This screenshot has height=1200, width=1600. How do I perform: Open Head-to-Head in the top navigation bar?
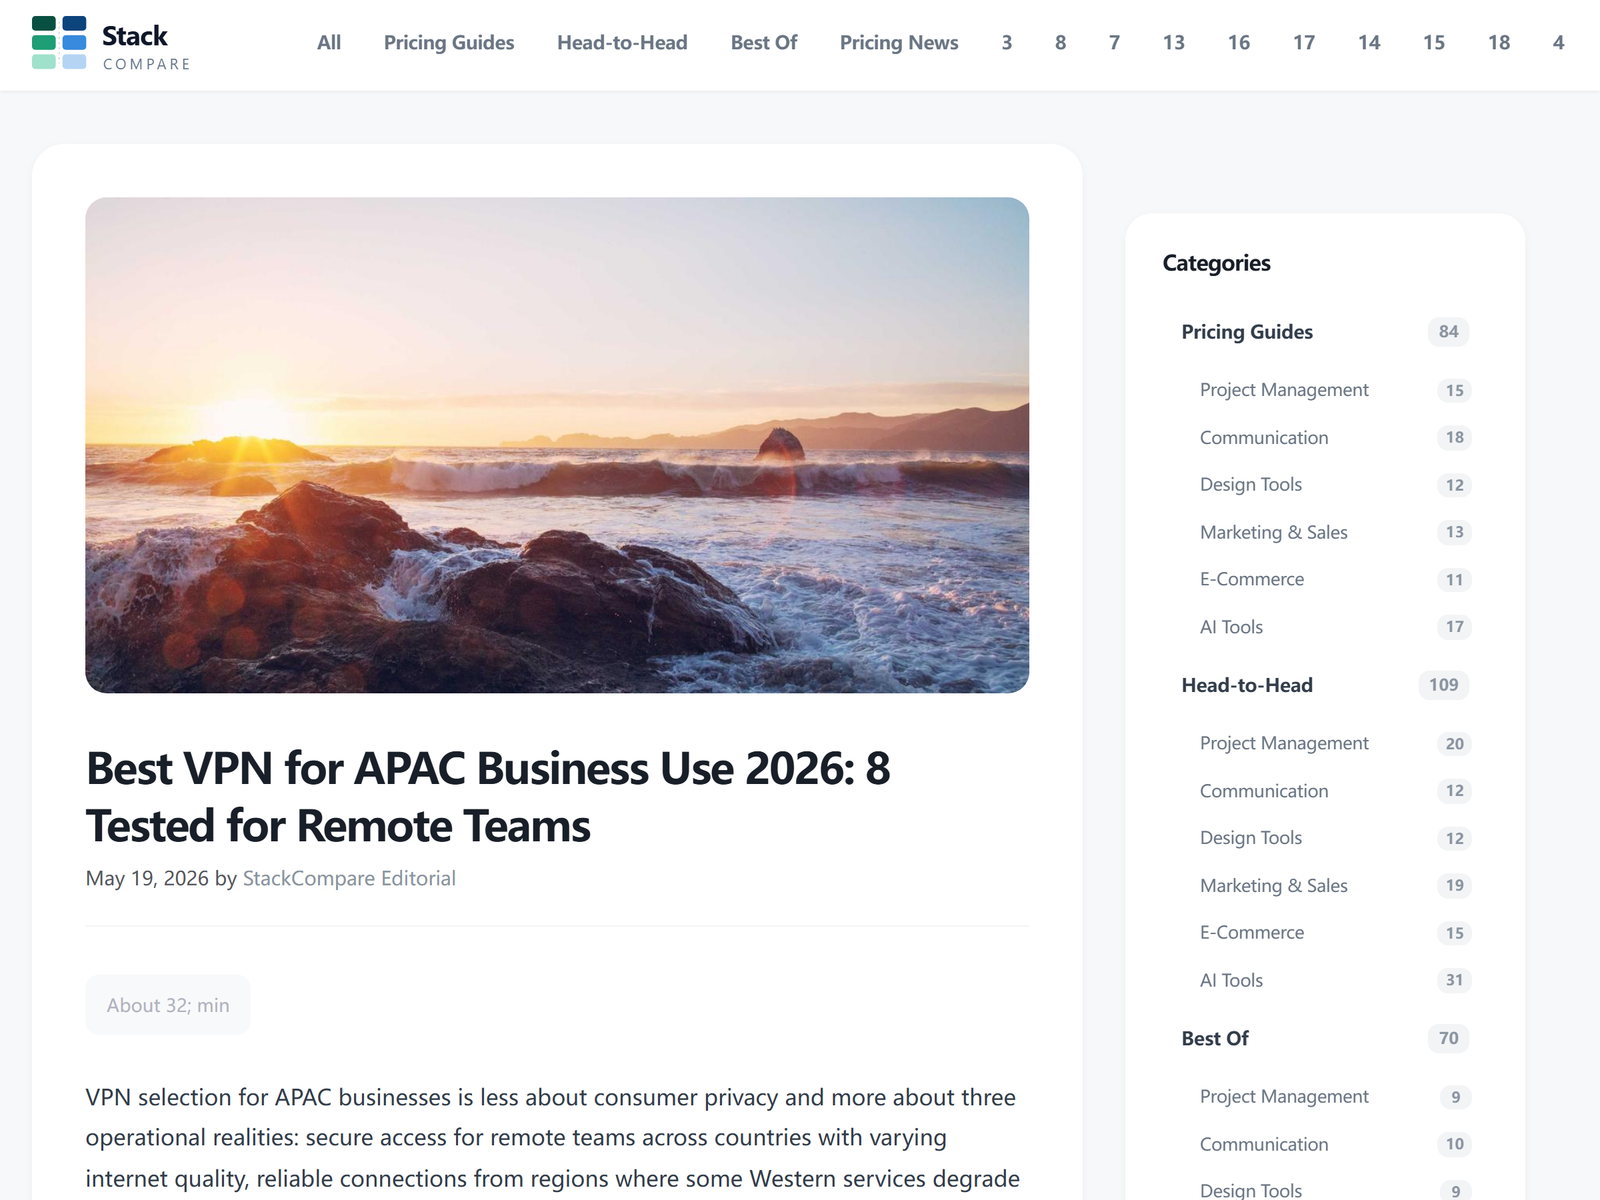click(x=622, y=43)
